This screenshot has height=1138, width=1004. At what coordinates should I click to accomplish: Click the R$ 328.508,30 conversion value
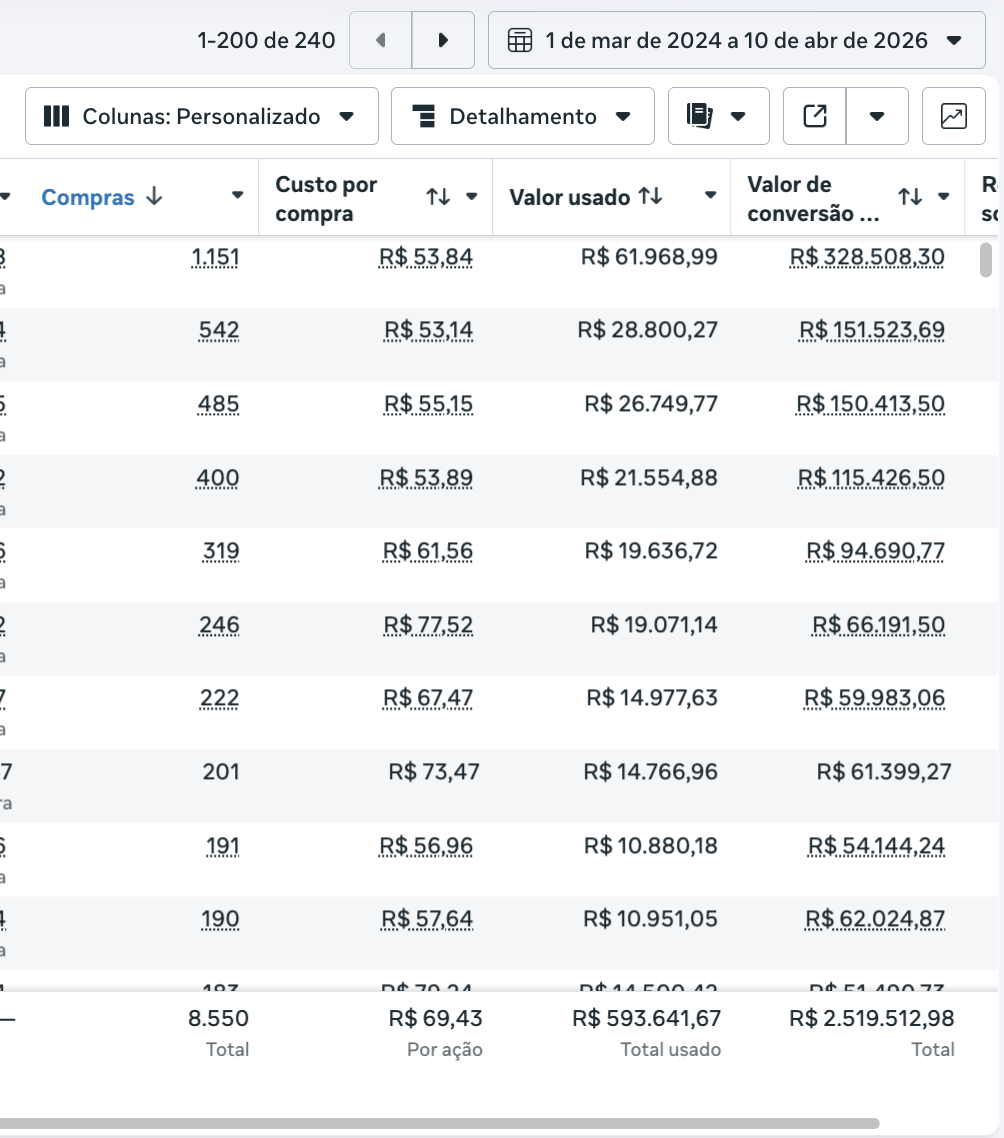coord(867,258)
